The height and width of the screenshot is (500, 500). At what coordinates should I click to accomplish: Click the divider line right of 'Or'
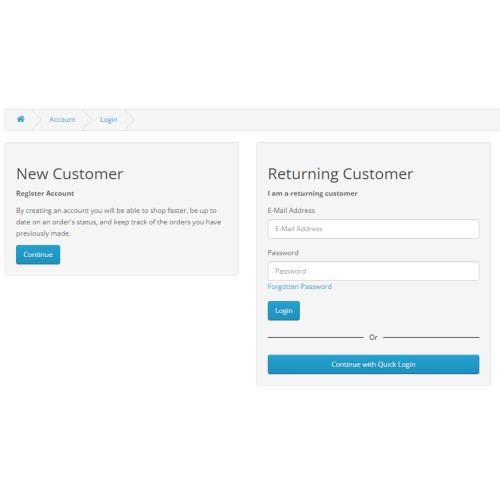click(431, 337)
